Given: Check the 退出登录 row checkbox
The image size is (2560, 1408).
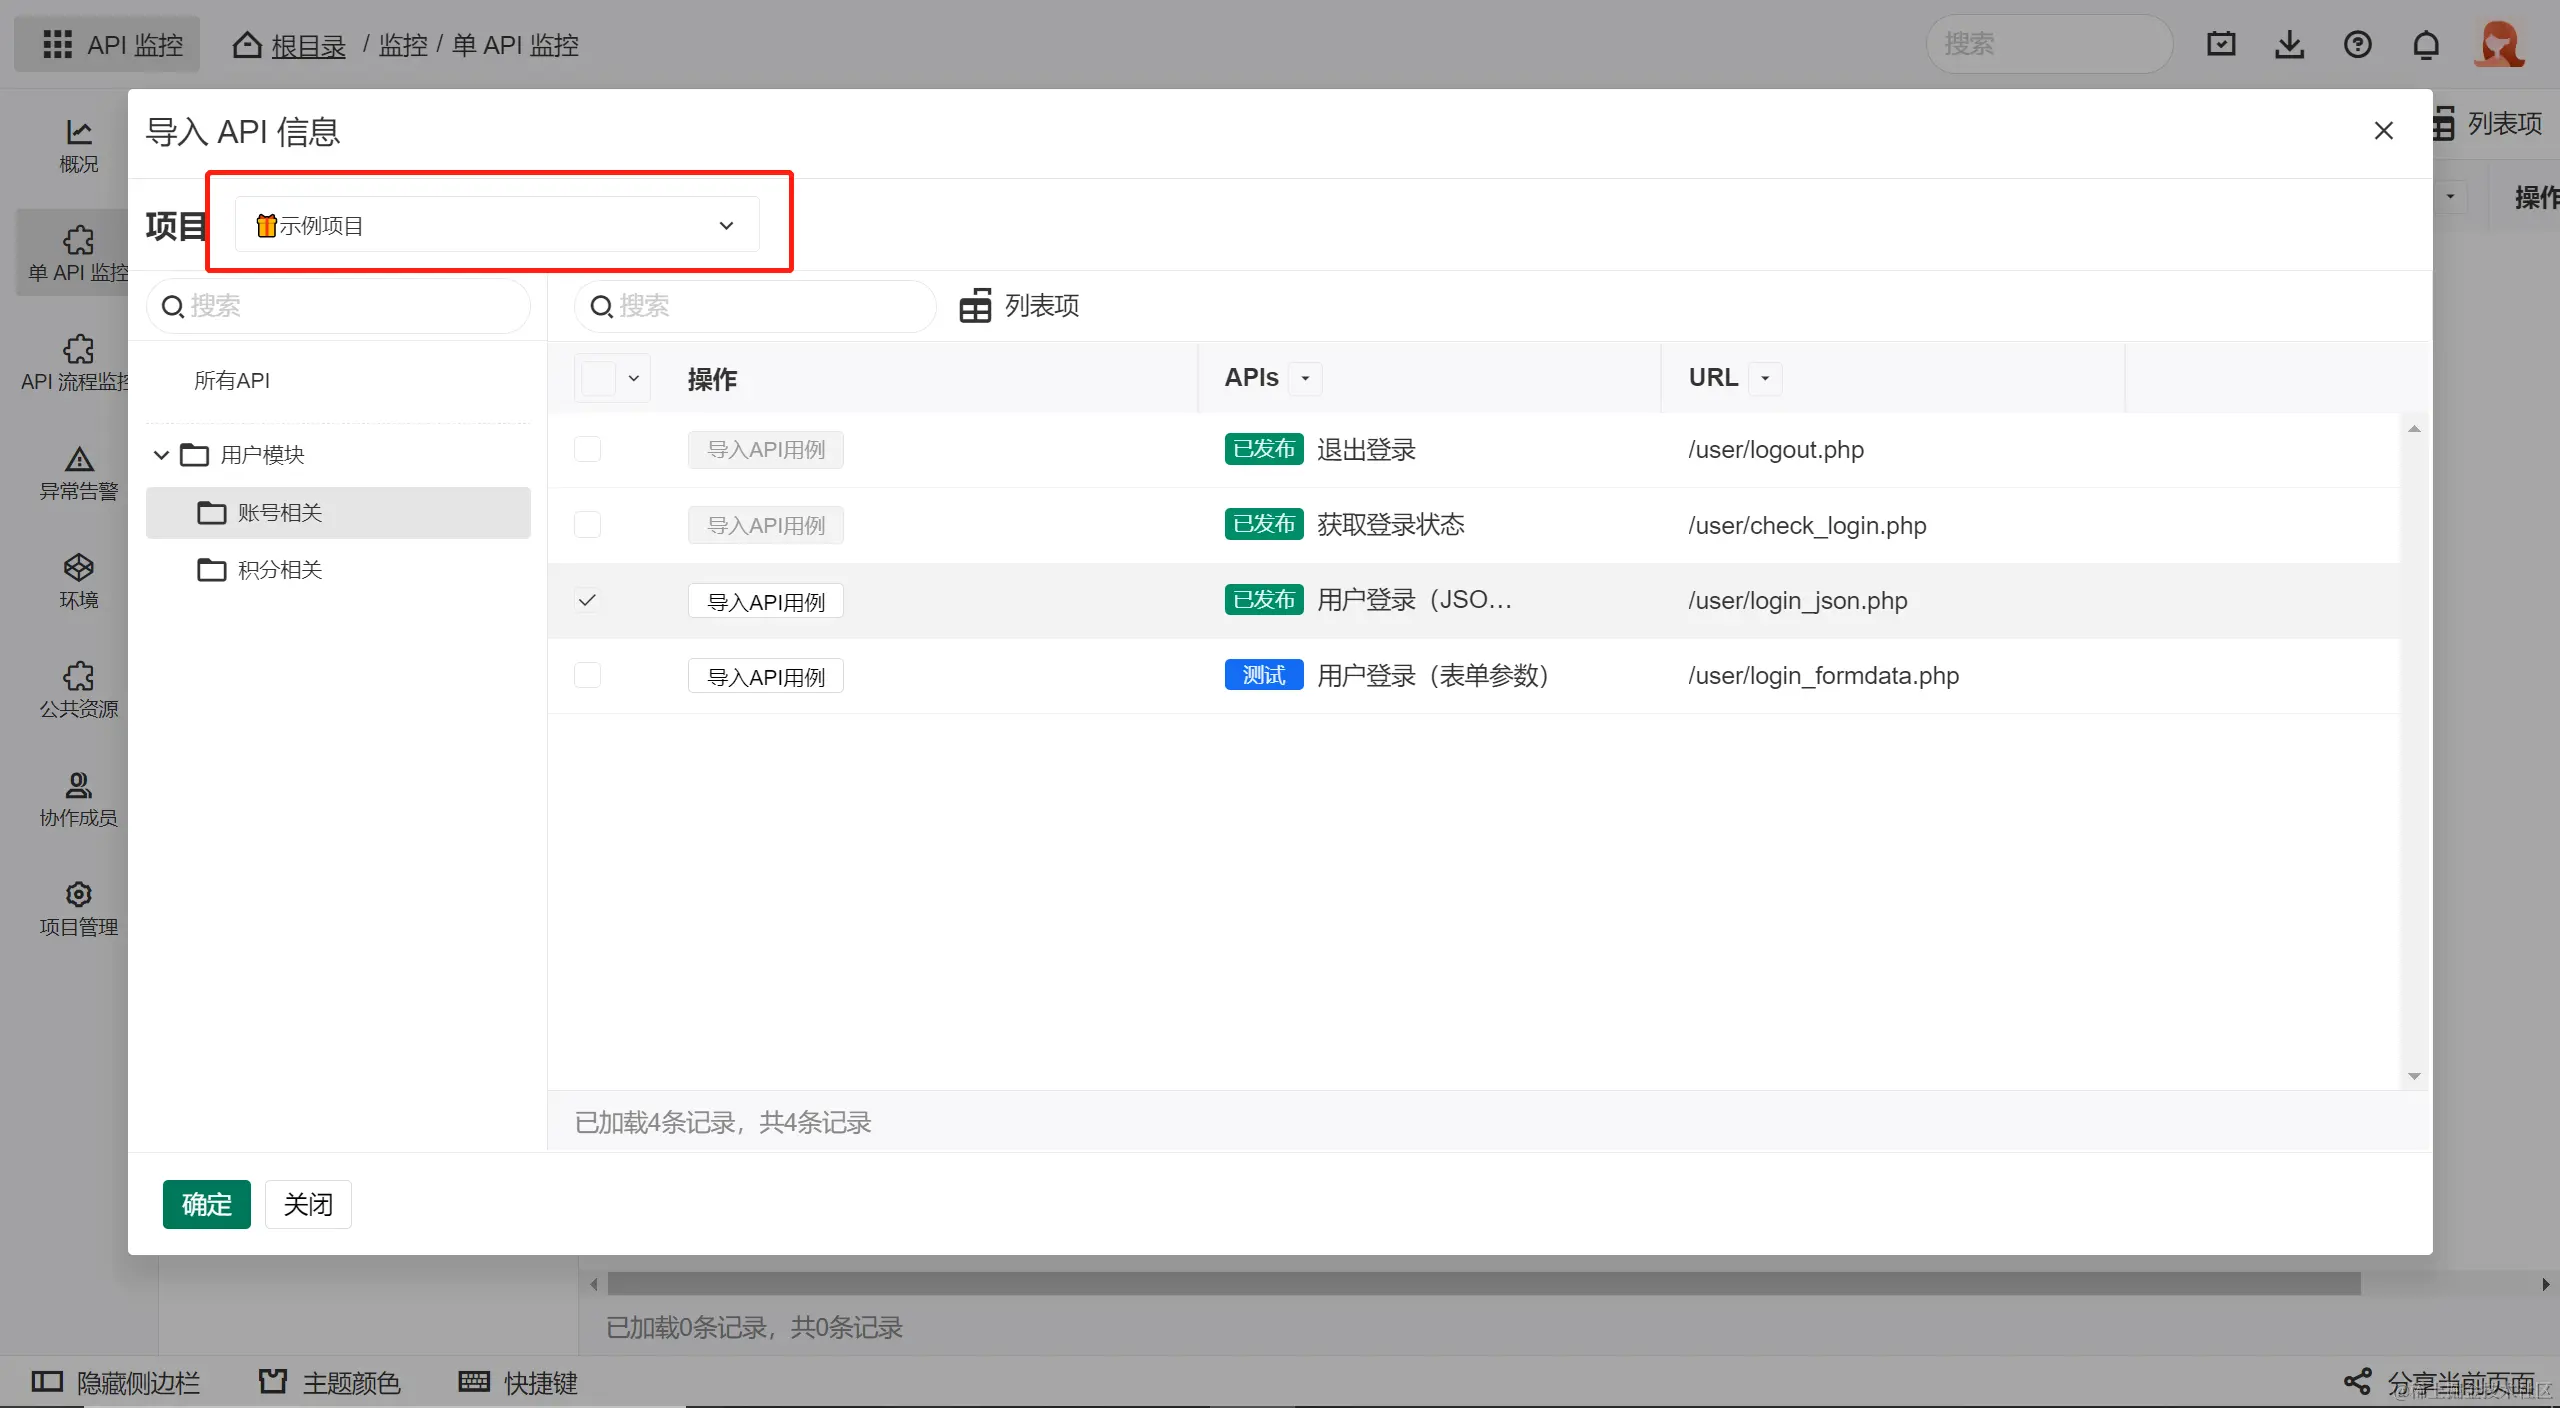Looking at the screenshot, I should click(587, 449).
